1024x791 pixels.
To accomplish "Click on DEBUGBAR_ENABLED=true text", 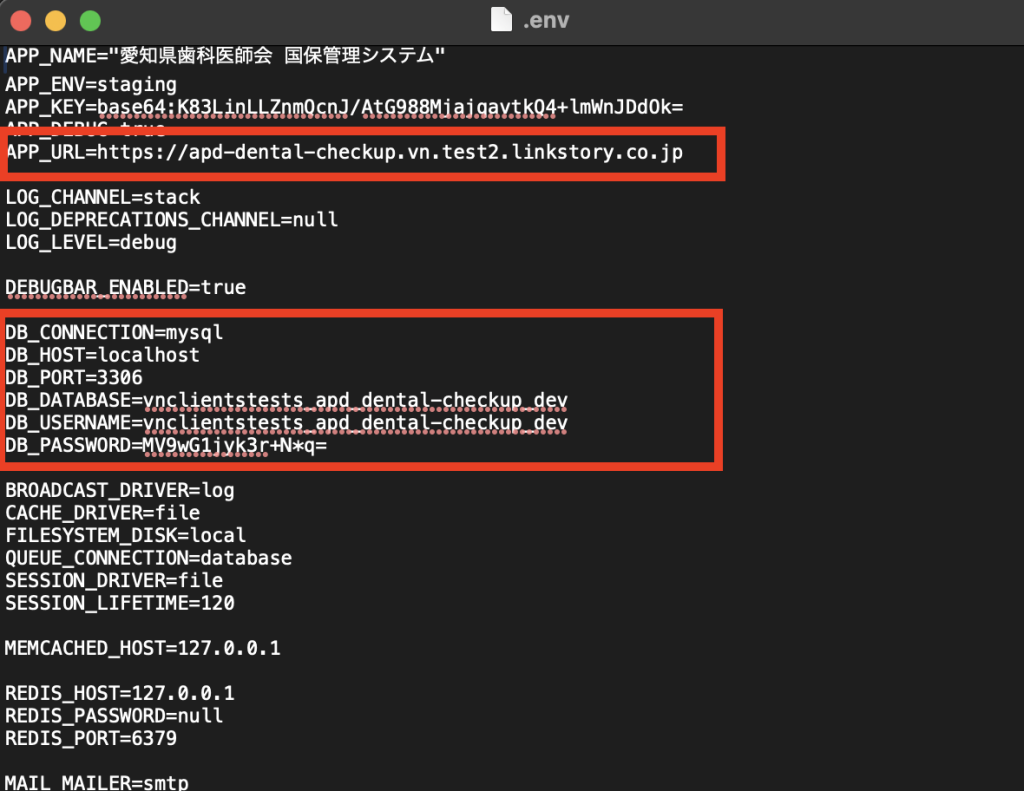I will pos(125,288).
